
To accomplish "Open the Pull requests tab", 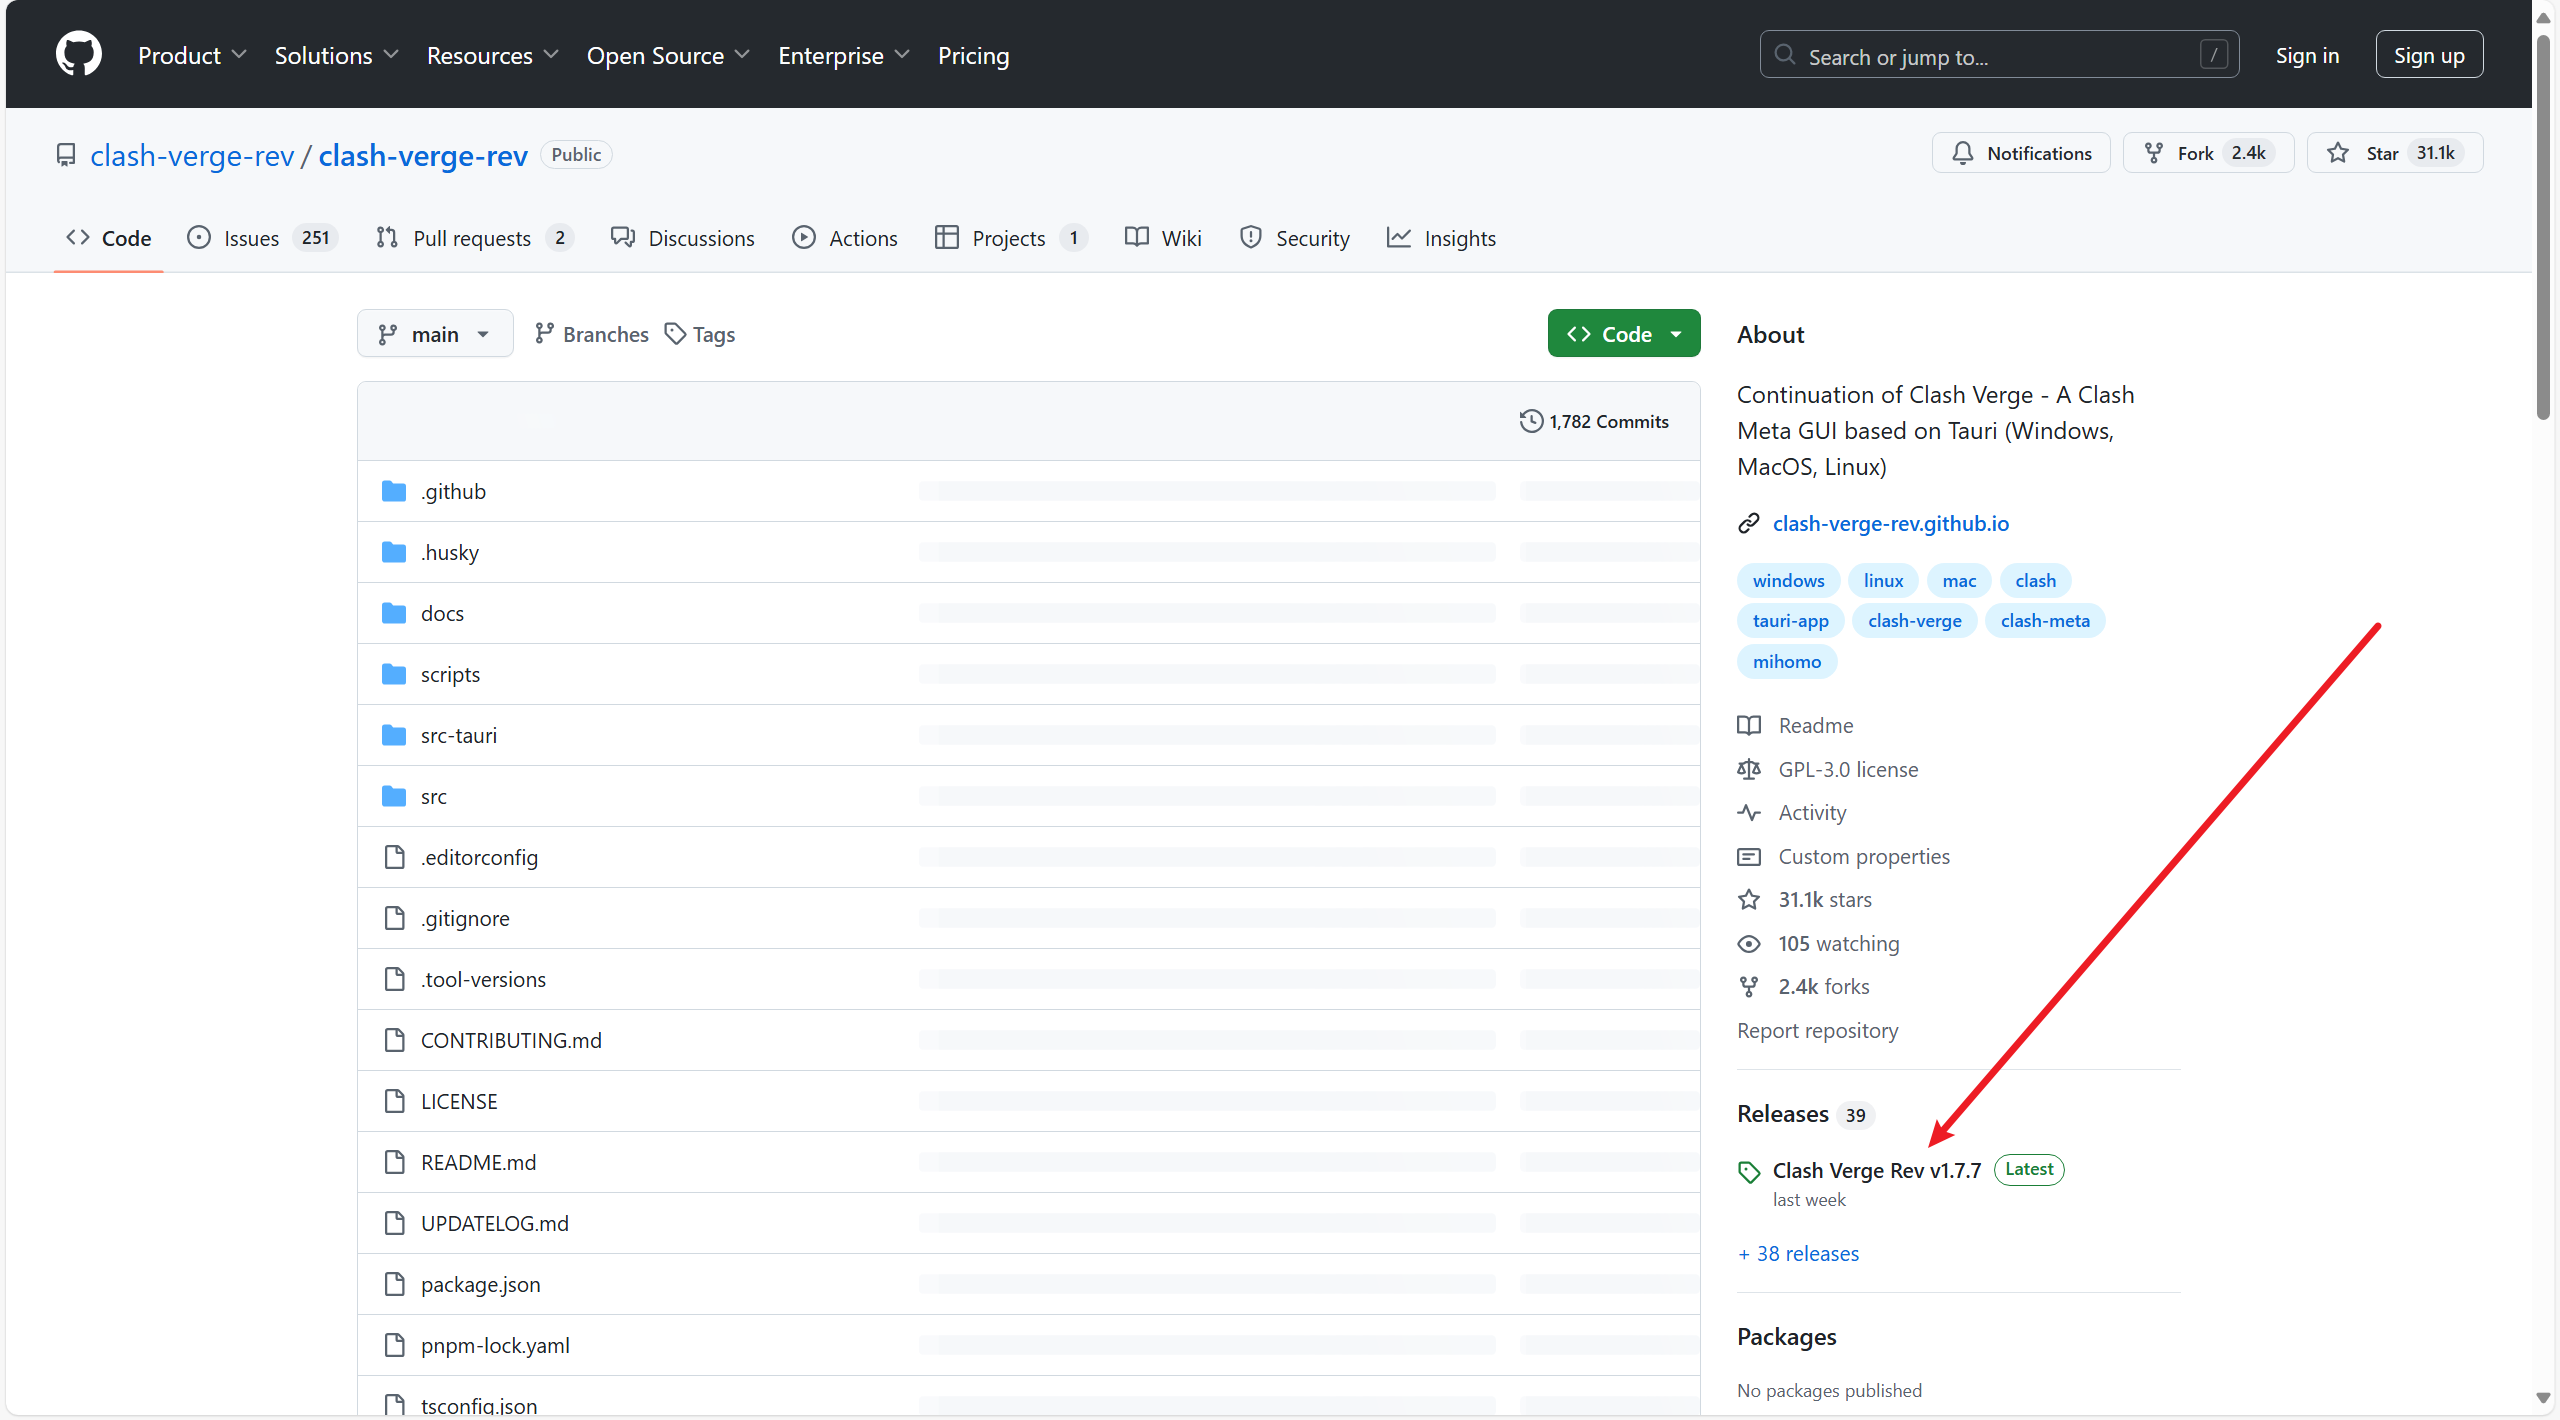I will pyautogui.click(x=472, y=238).
